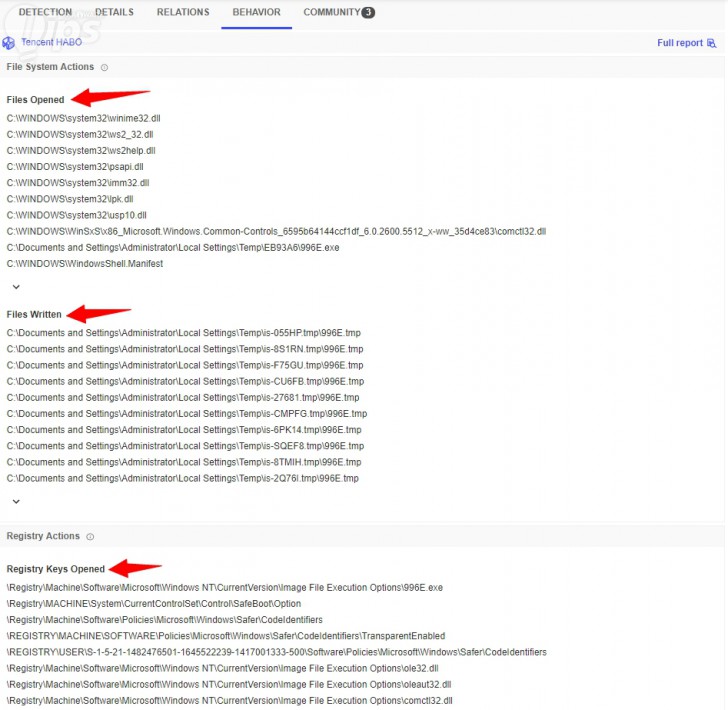The width and height of the screenshot is (728, 710).
Task: Select the WindowsShell.Manifest path
Action: tap(85, 264)
